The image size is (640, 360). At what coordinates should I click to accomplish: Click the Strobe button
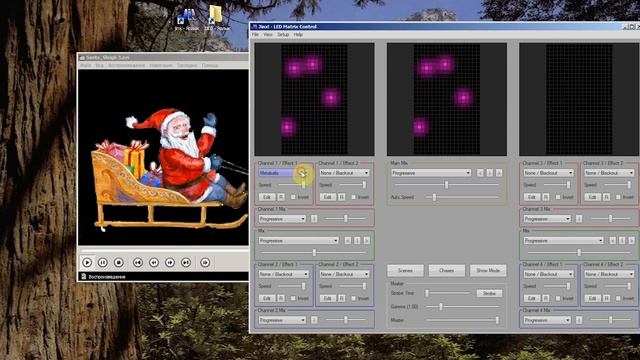coord(489,293)
